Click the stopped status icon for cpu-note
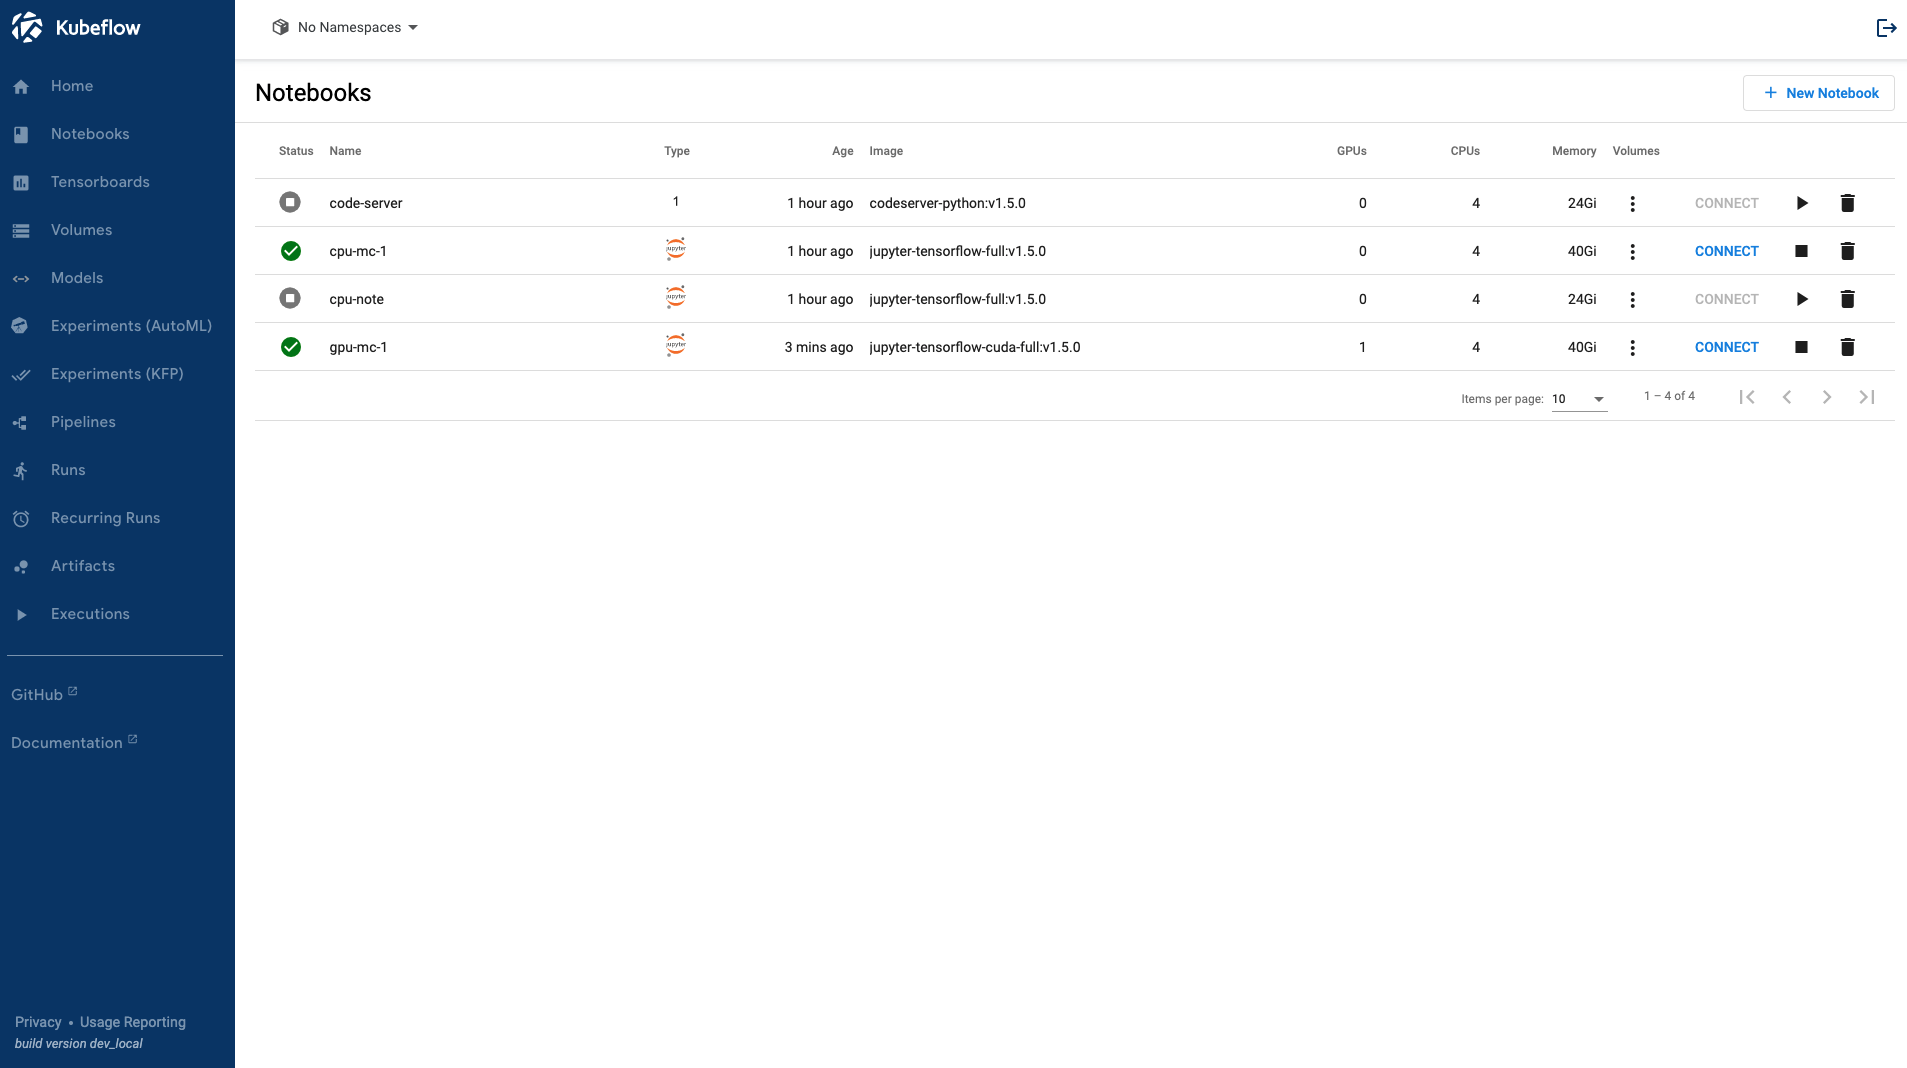 click(290, 298)
